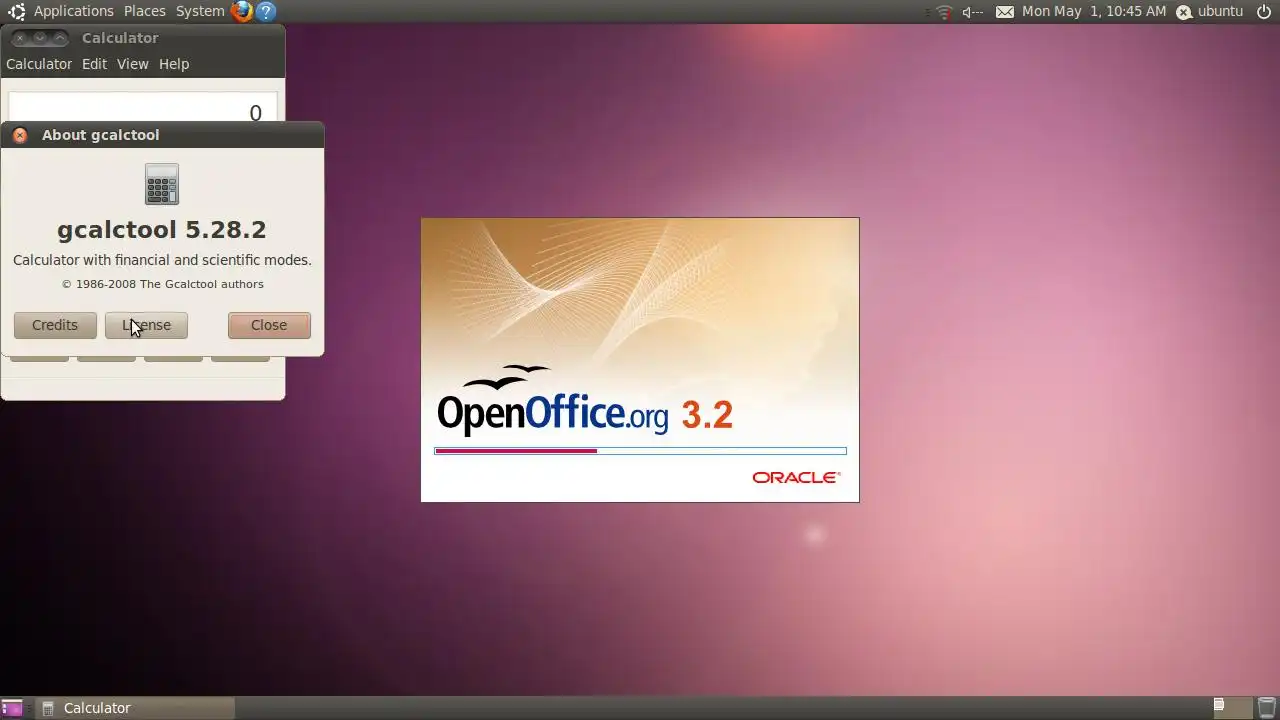This screenshot has height=720, width=1280.
Task: Open the Places menu
Action: click(x=145, y=12)
